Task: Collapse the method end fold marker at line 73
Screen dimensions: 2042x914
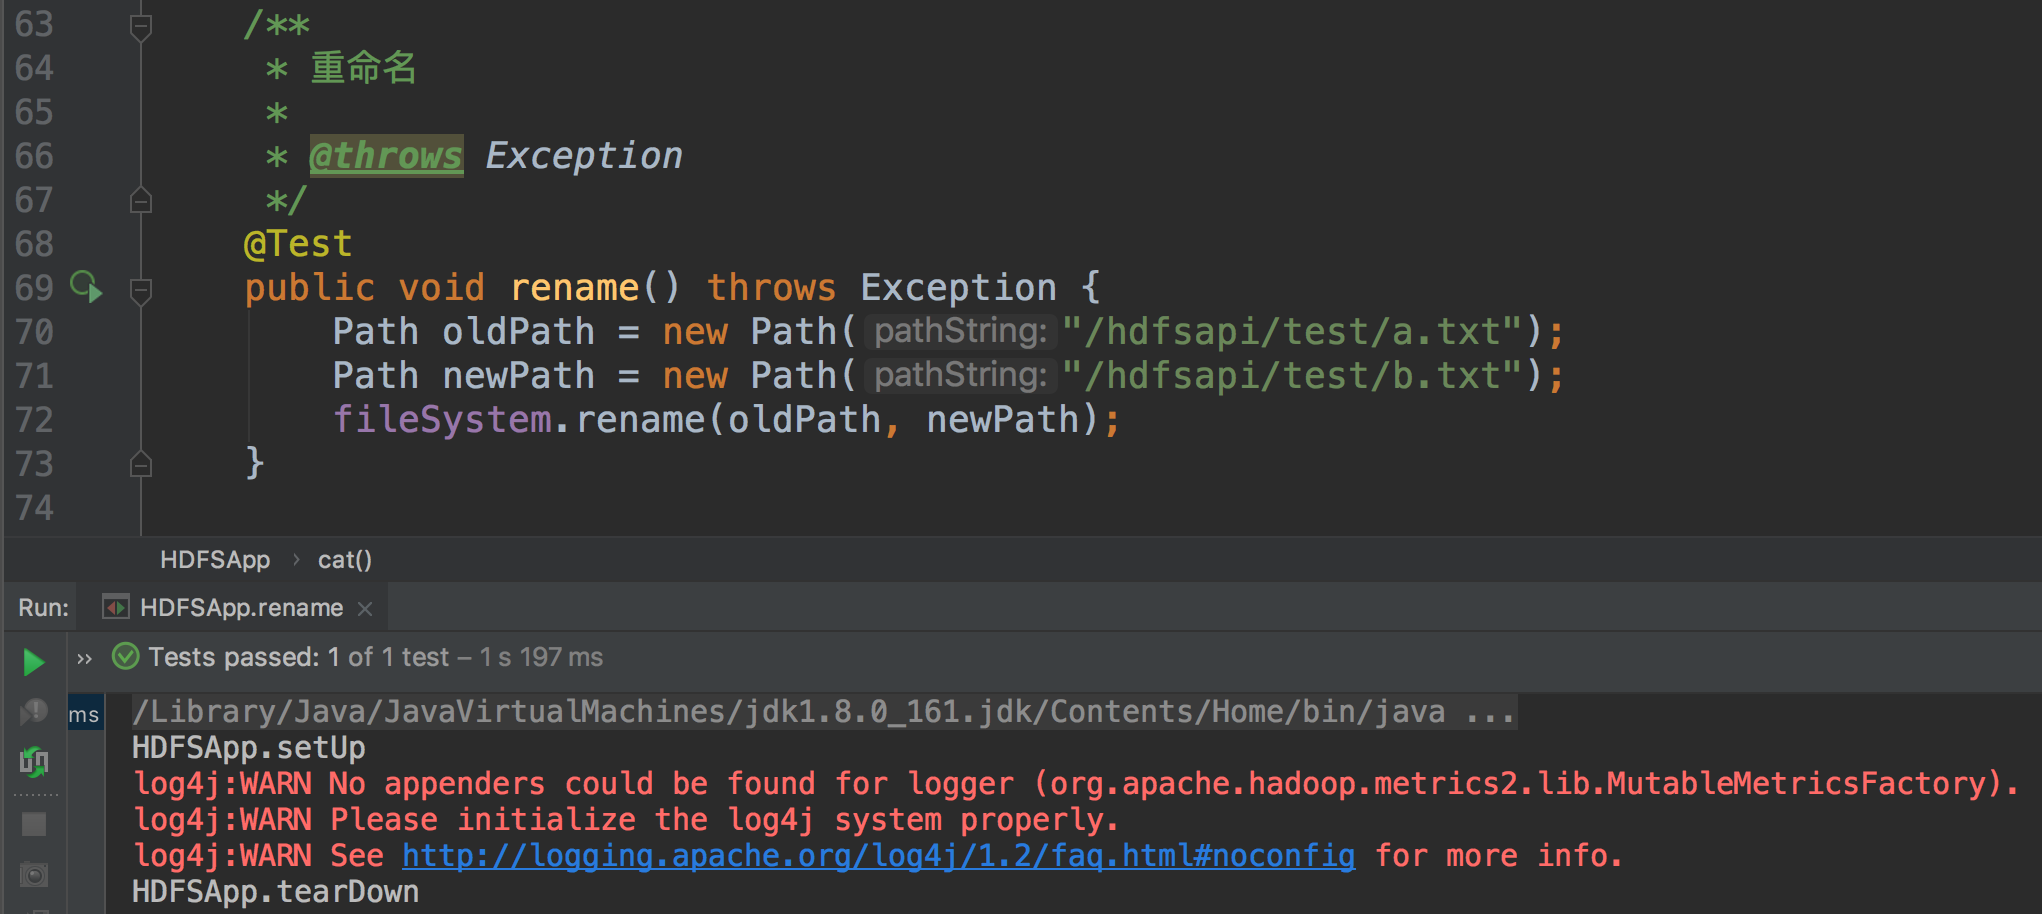Action: click(x=141, y=464)
